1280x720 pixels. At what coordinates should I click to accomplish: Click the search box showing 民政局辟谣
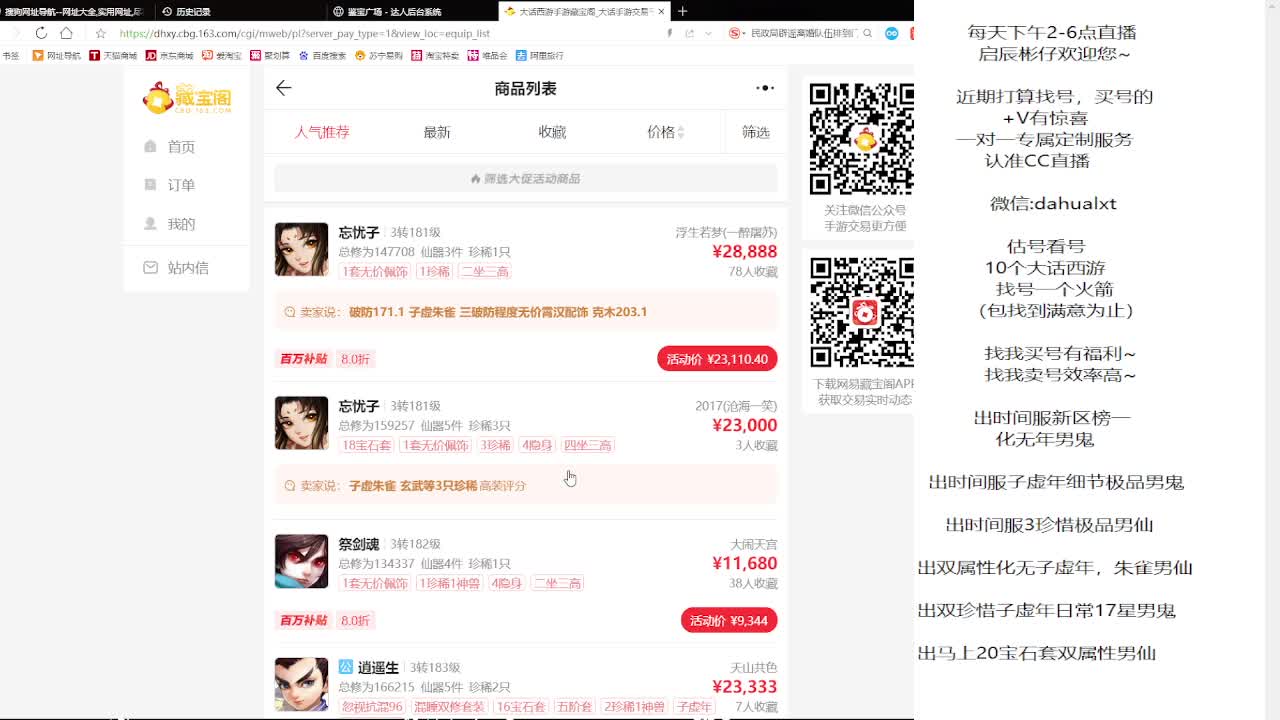click(x=804, y=33)
